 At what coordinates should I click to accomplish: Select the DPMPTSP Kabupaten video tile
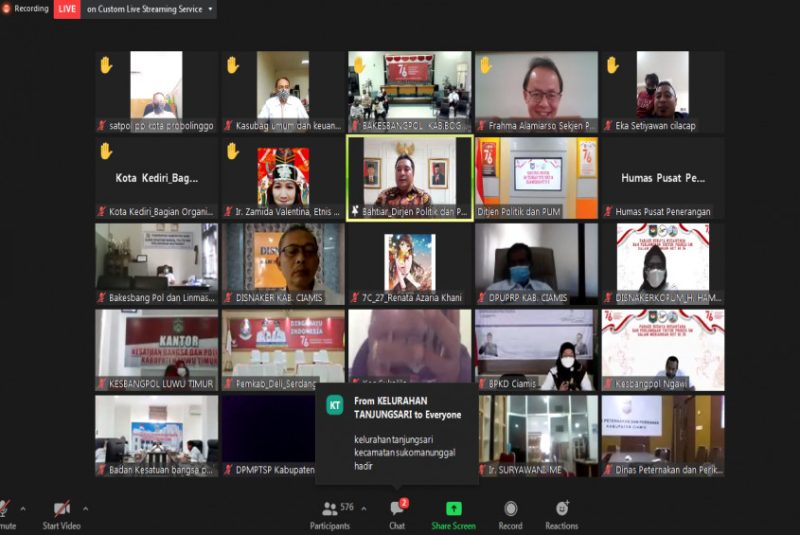tap(269, 437)
